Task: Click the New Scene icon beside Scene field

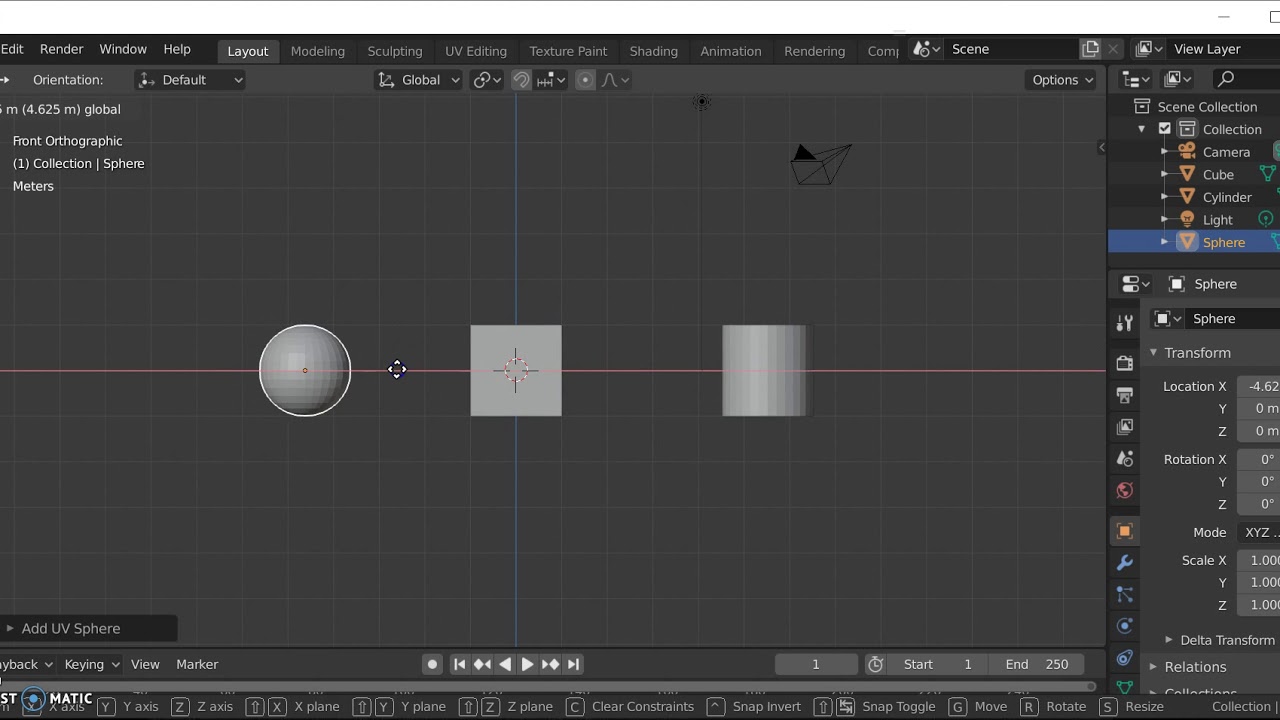Action: [x=1090, y=49]
